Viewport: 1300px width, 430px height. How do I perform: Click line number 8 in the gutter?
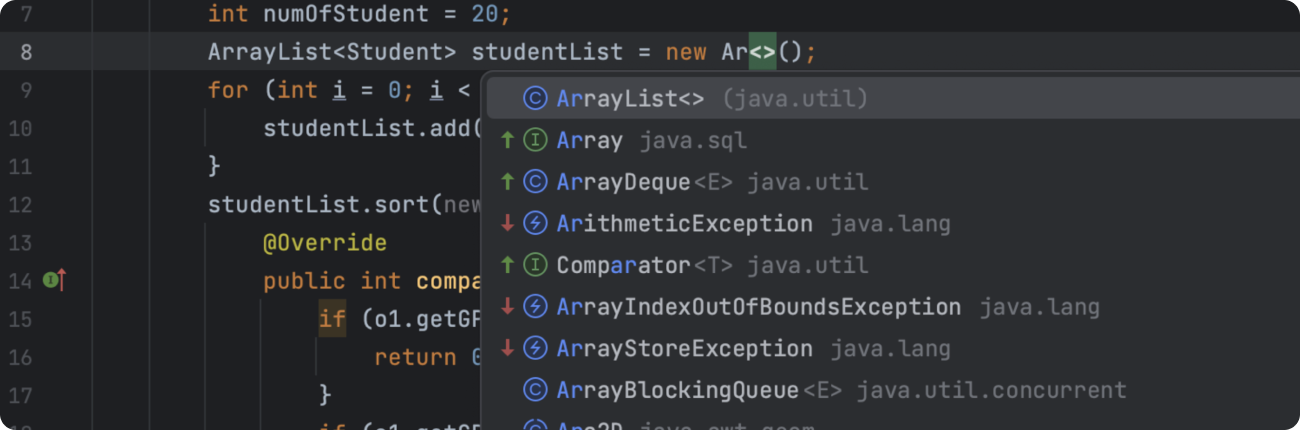point(26,52)
